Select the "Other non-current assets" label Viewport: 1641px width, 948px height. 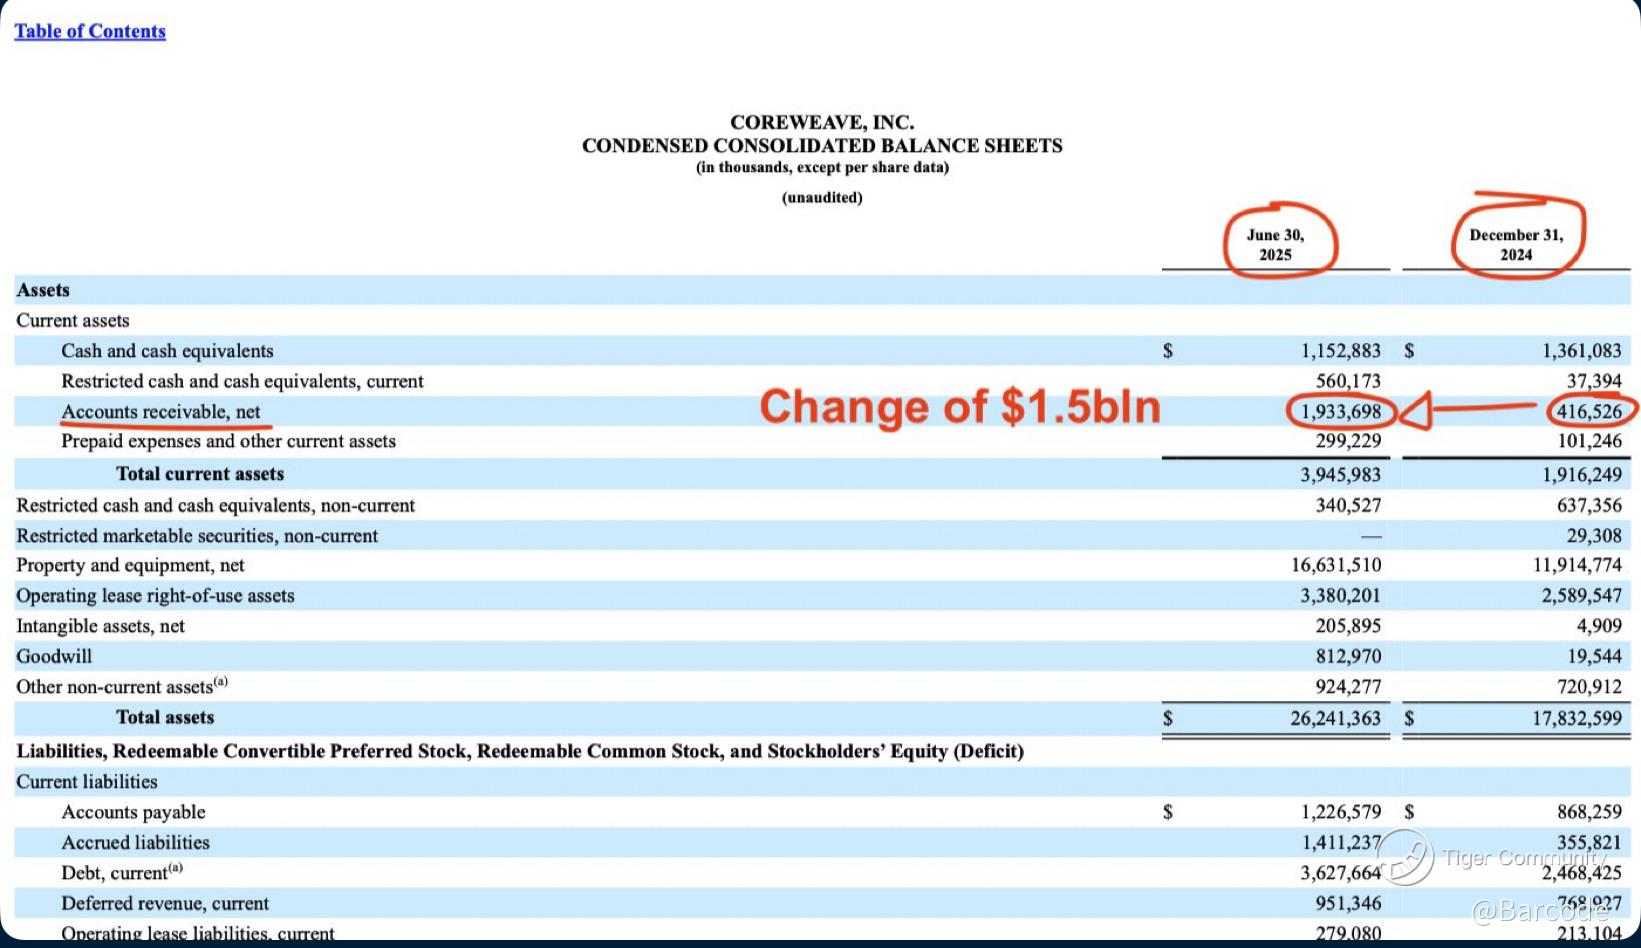coord(122,686)
